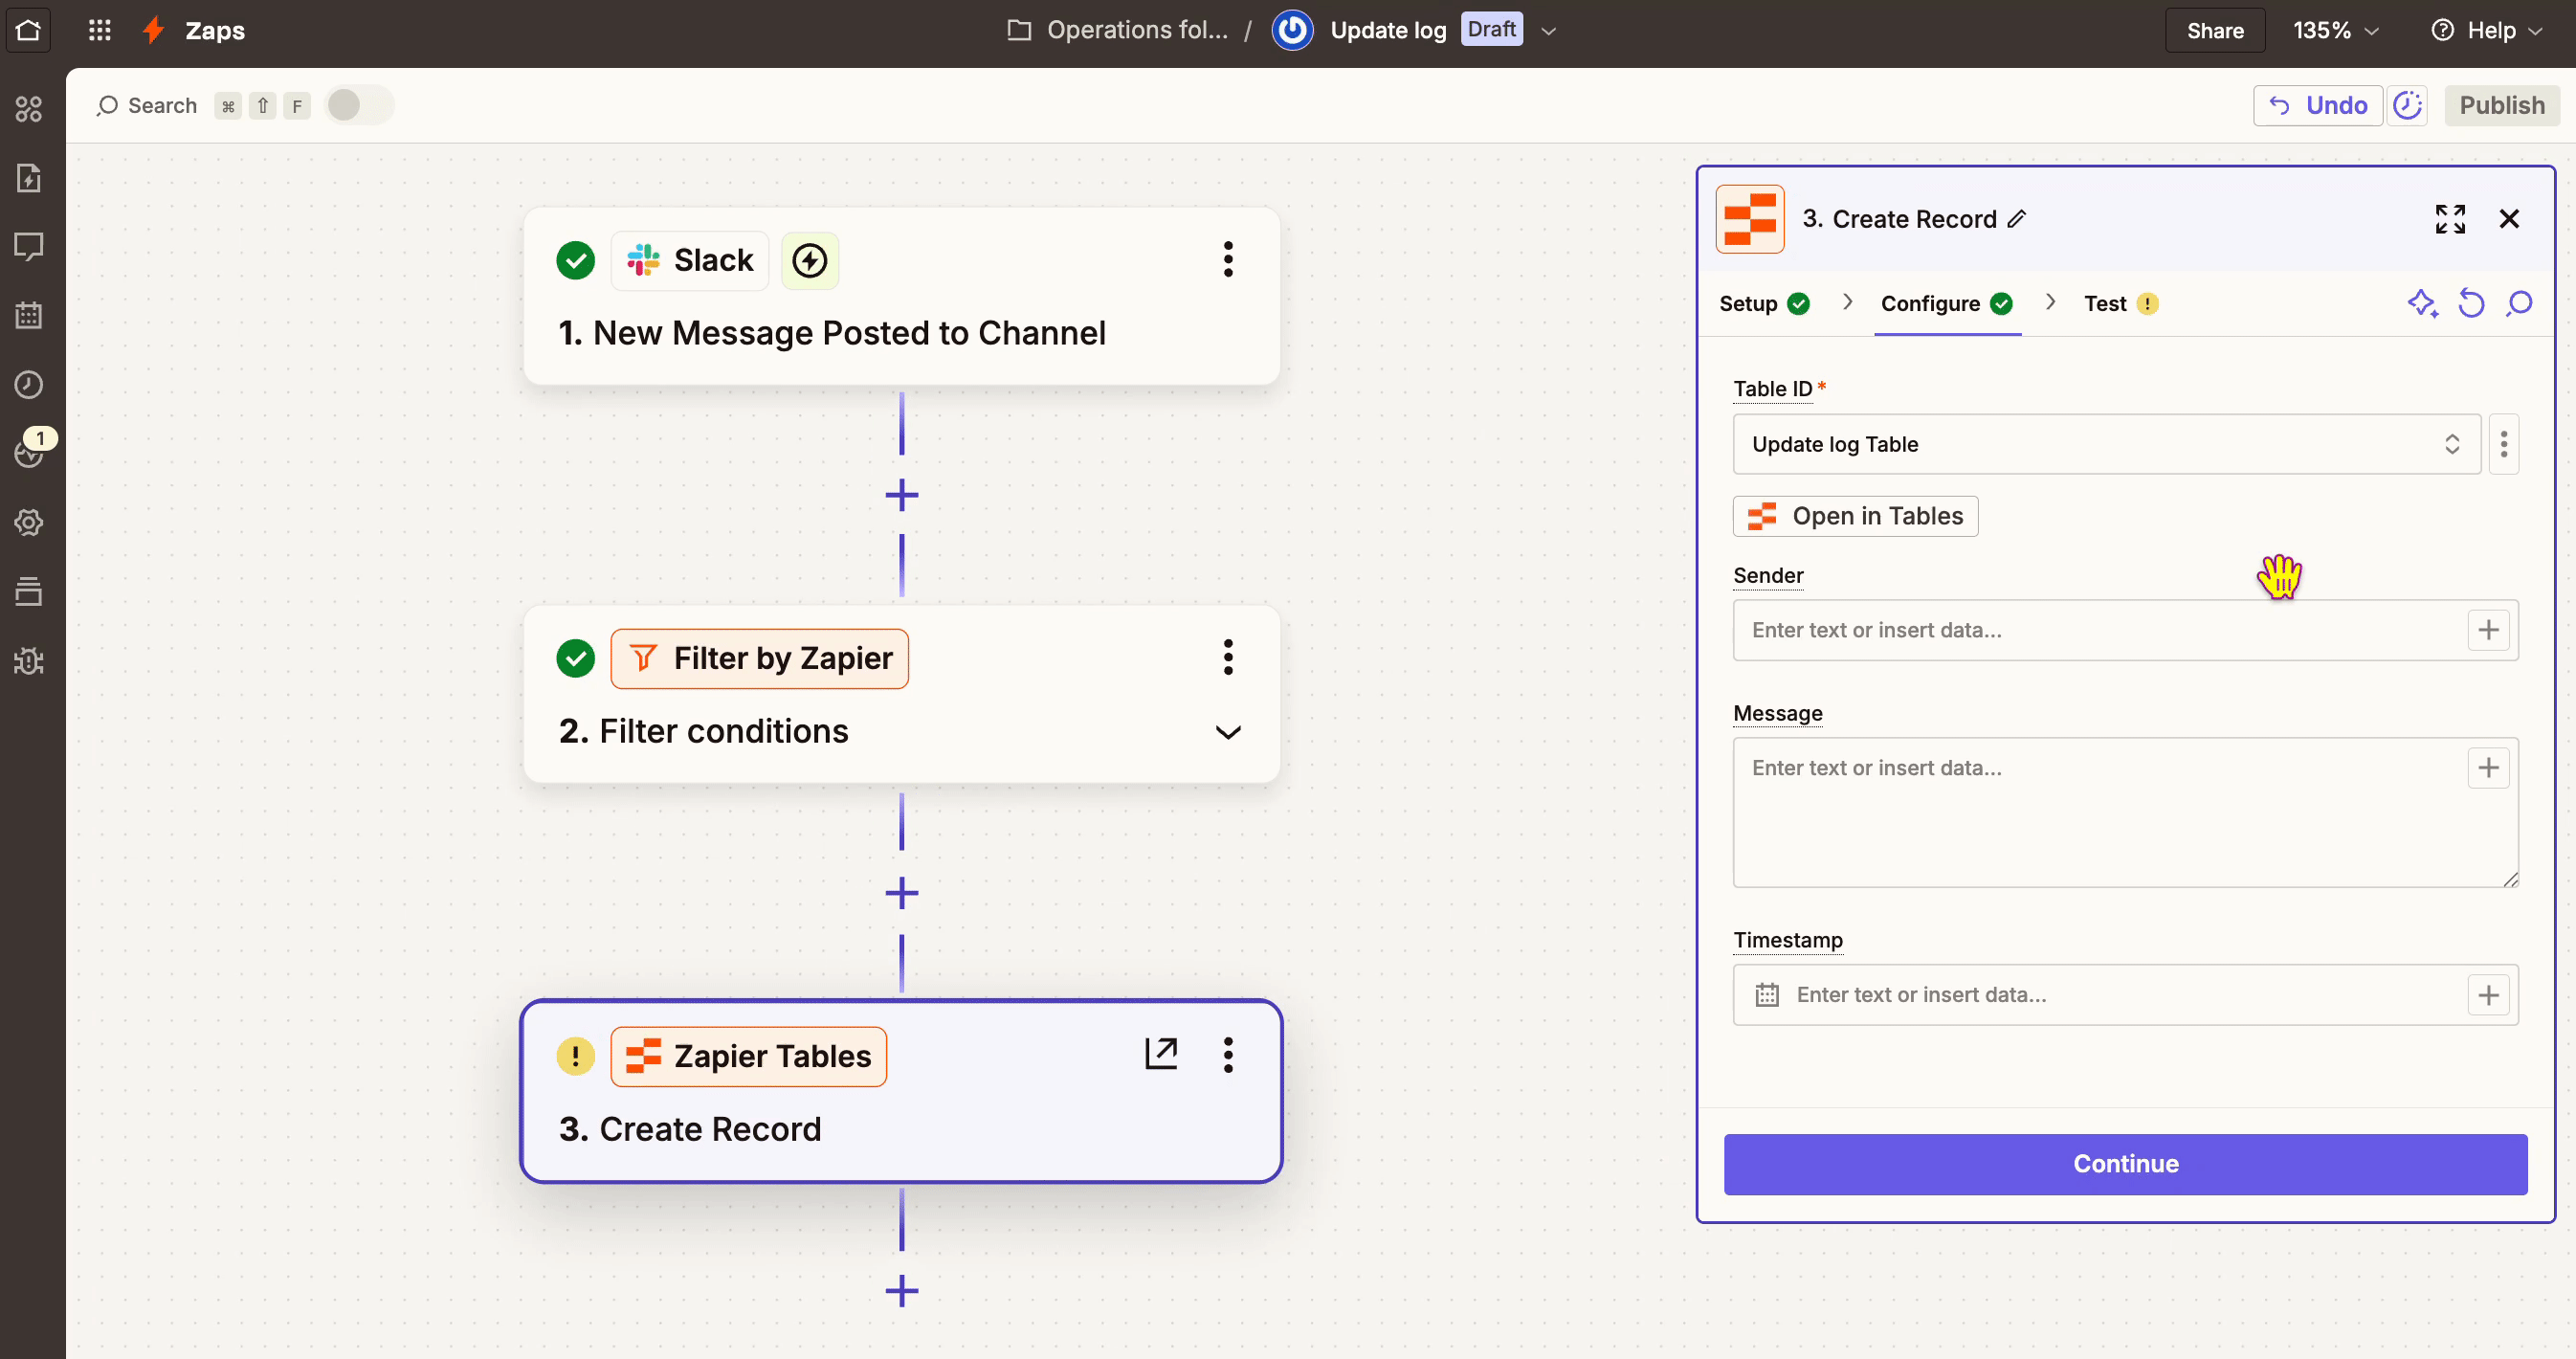The width and height of the screenshot is (2576, 1359).
Task: Open the comments sidebar icon
Action: click(x=29, y=247)
